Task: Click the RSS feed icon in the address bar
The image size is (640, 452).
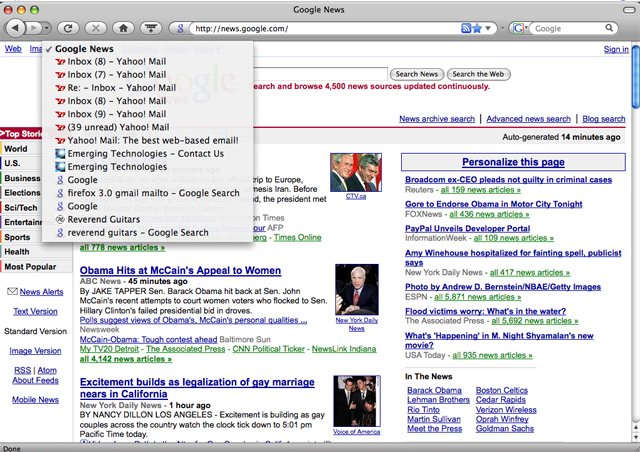Action: tap(466, 28)
